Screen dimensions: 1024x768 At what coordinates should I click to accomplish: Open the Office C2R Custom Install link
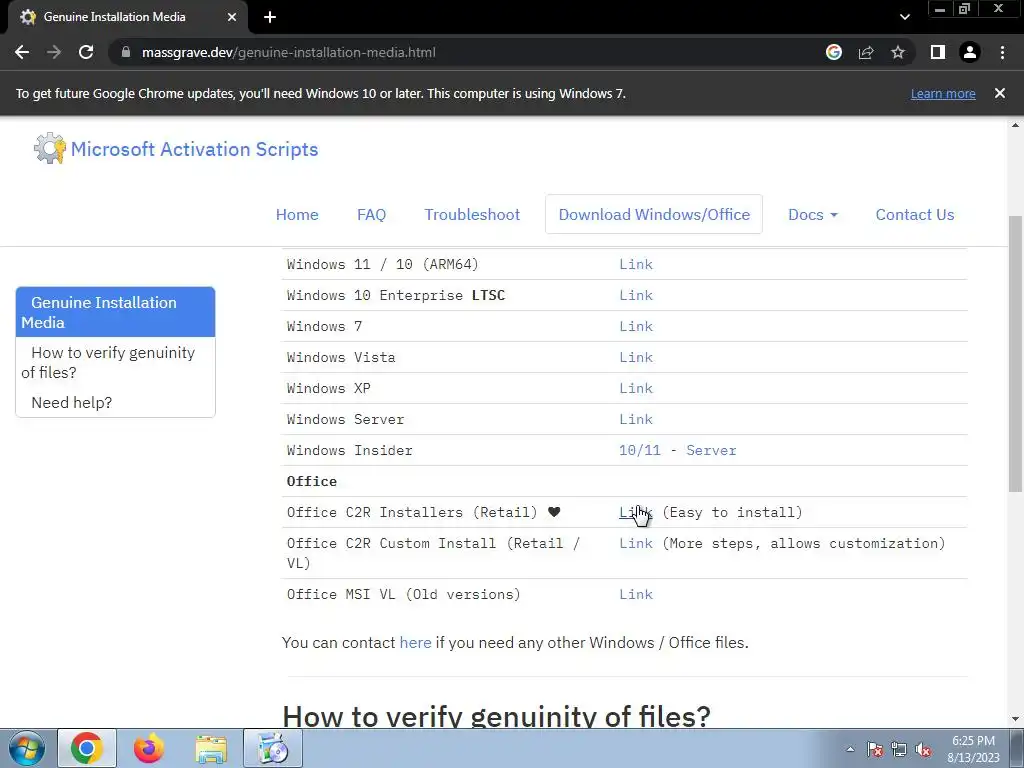[636, 543]
